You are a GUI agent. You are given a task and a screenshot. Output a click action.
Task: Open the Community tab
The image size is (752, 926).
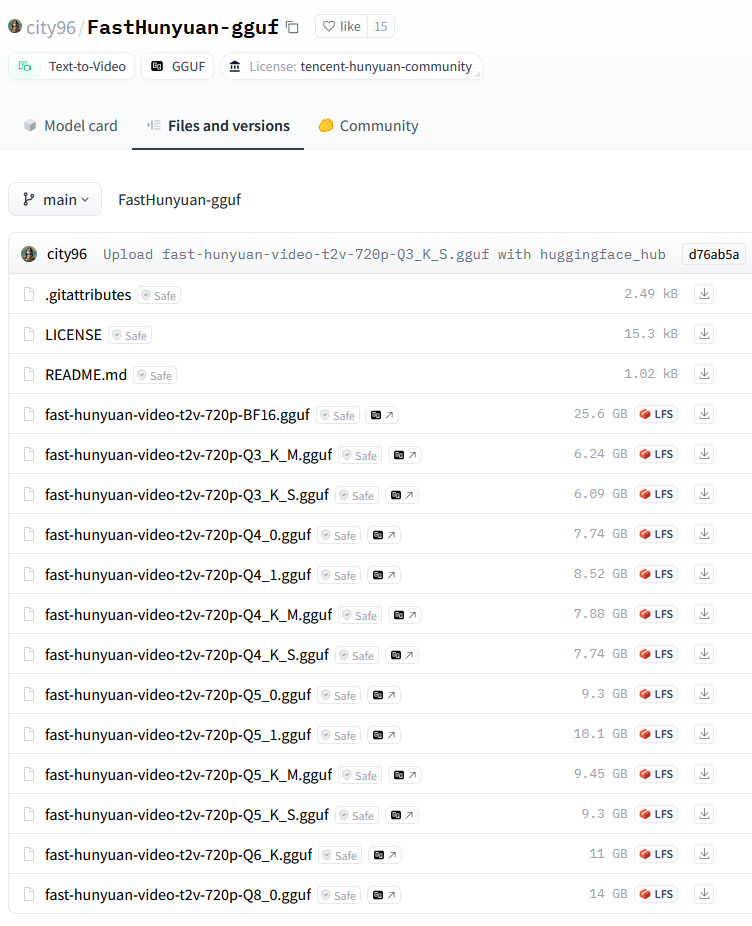(x=368, y=126)
